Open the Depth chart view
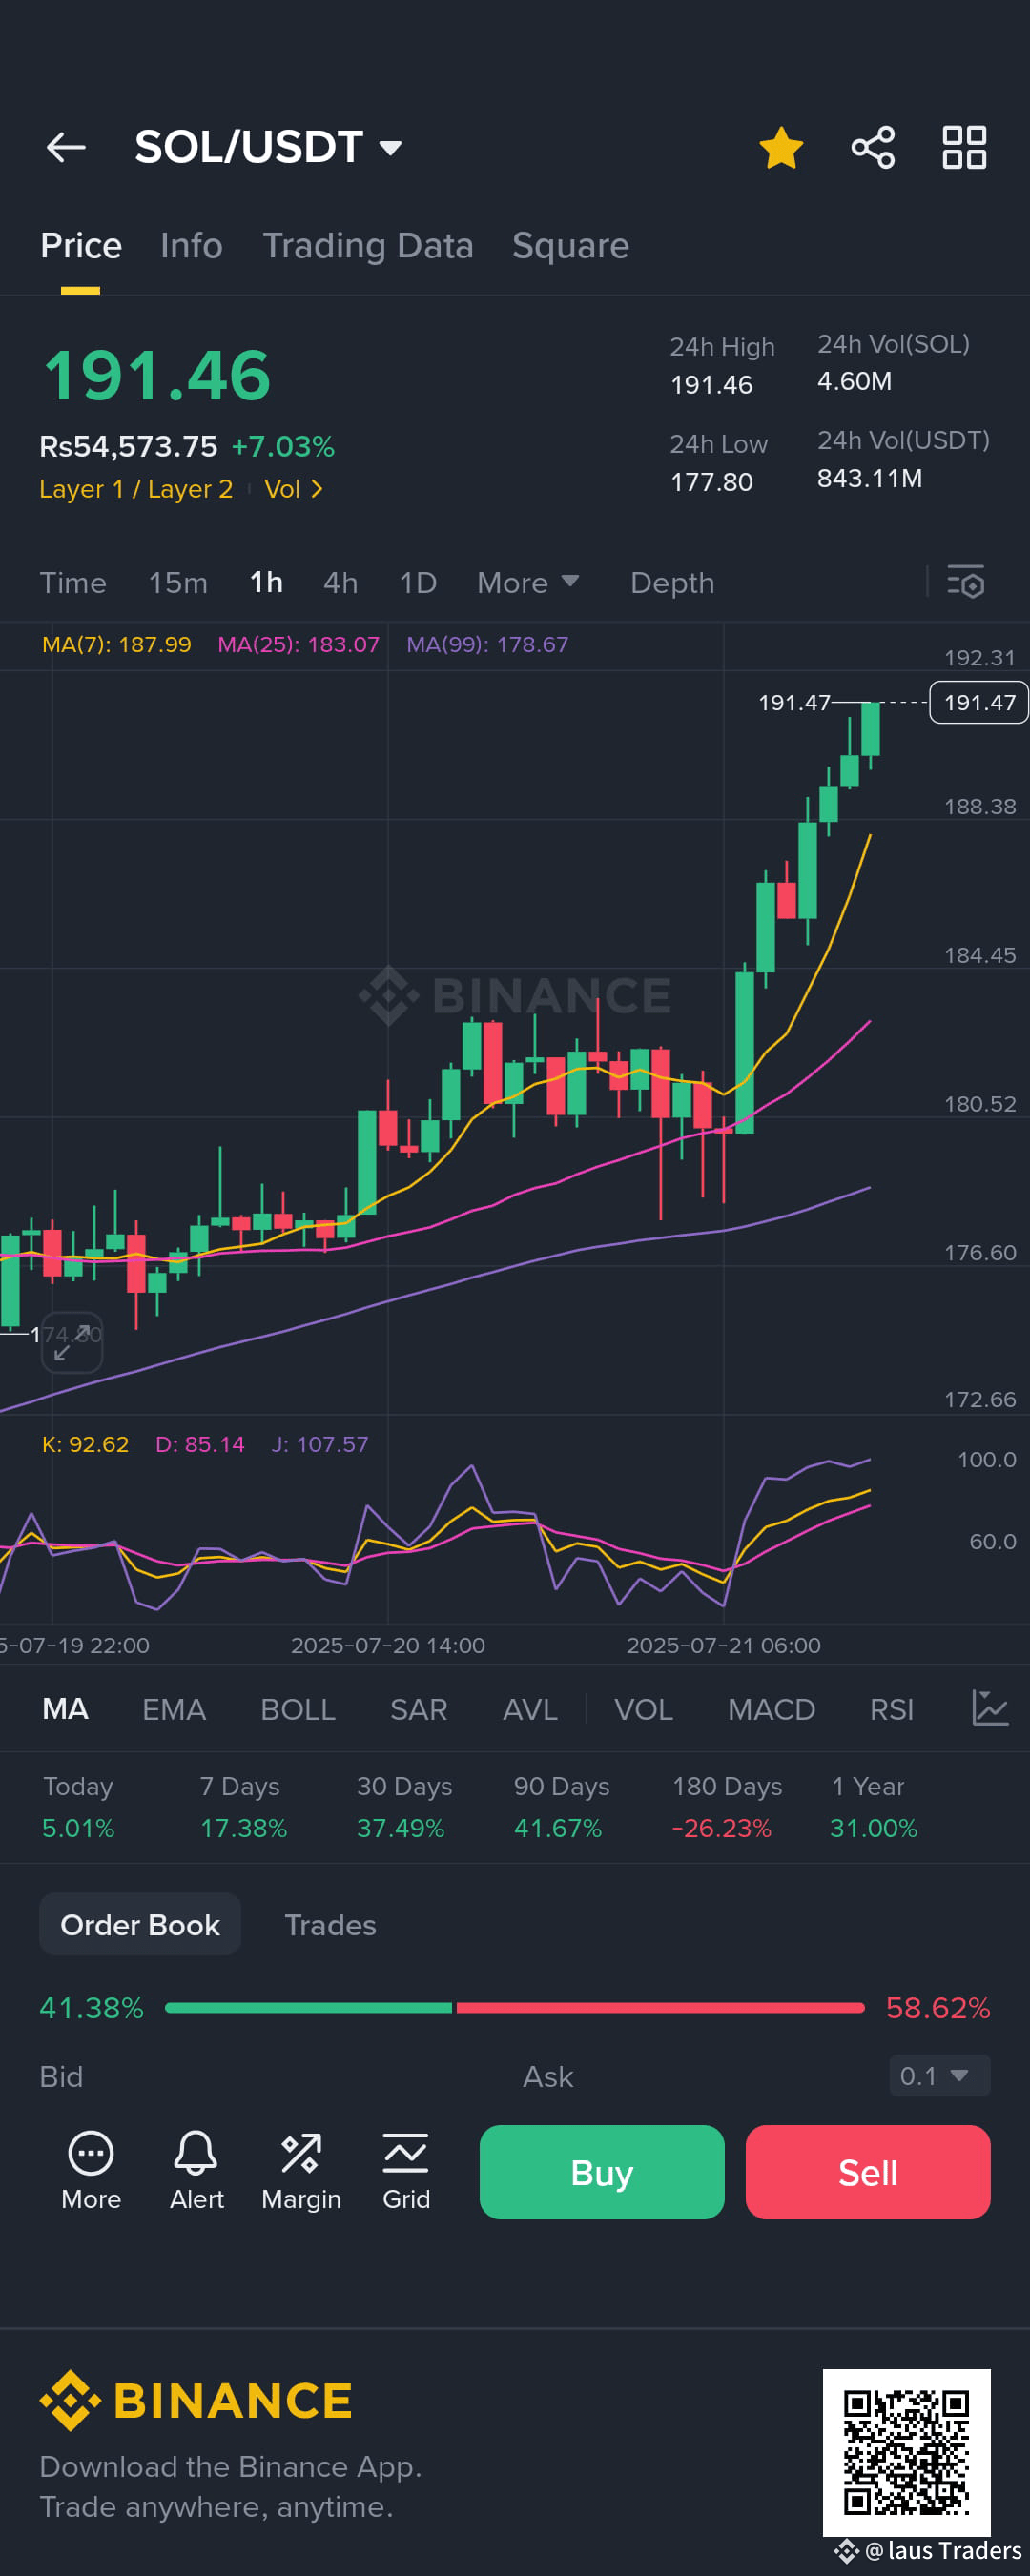Viewport: 1030px width, 2576px height. click(672, 583)
